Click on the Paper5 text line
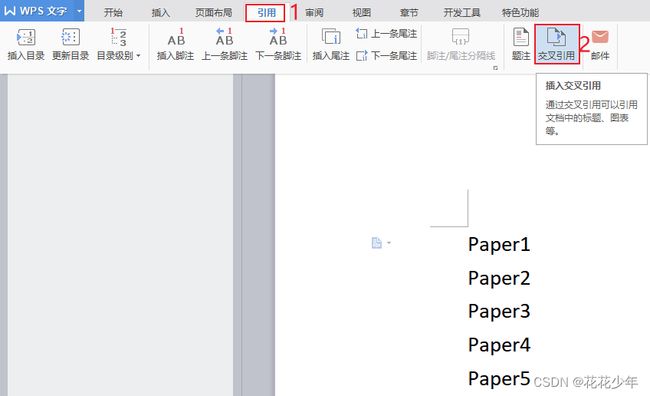Screen dimensions: 650x396 (499, 379)
